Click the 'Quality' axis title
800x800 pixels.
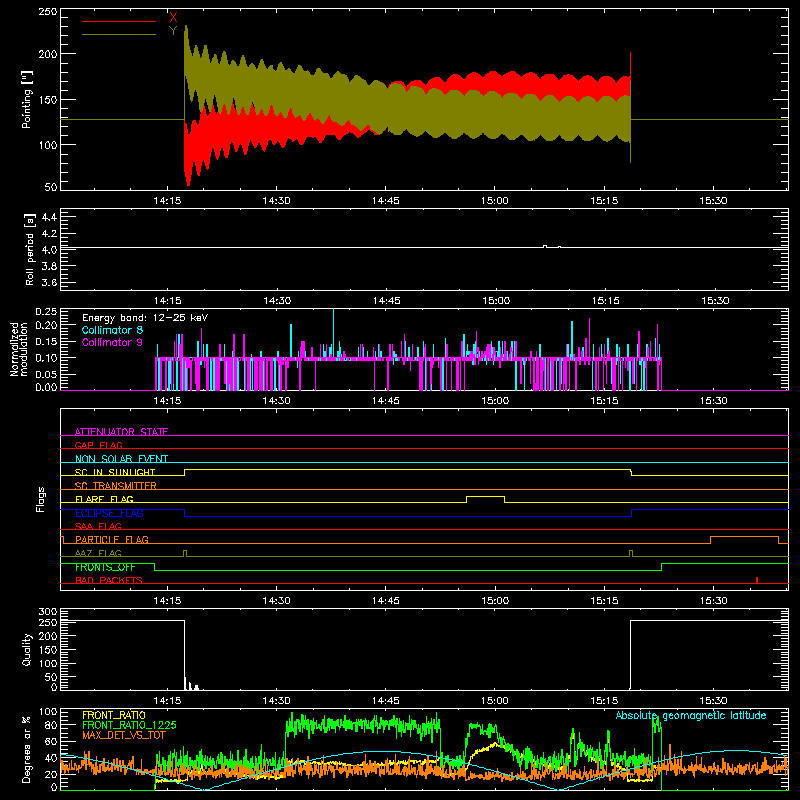click(x=27, y=649)
